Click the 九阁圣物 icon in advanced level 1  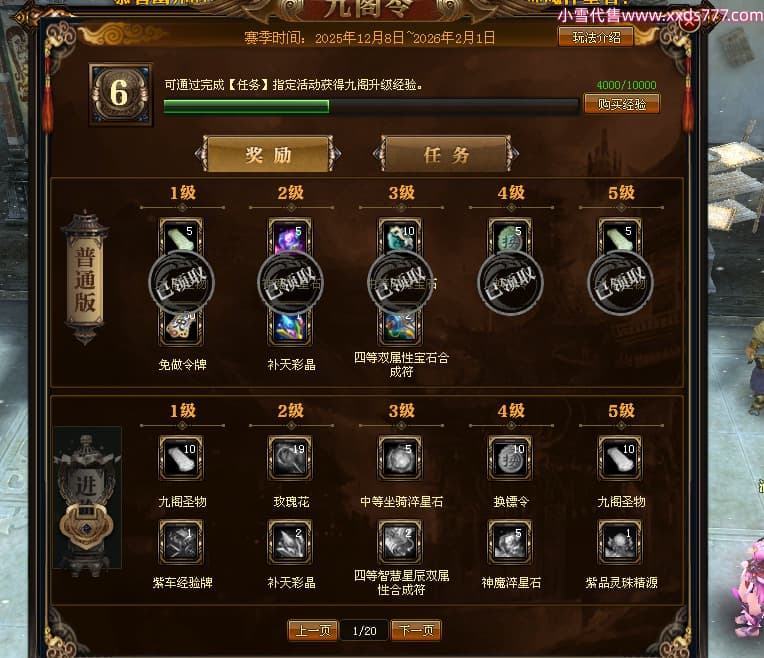[181, 458]
